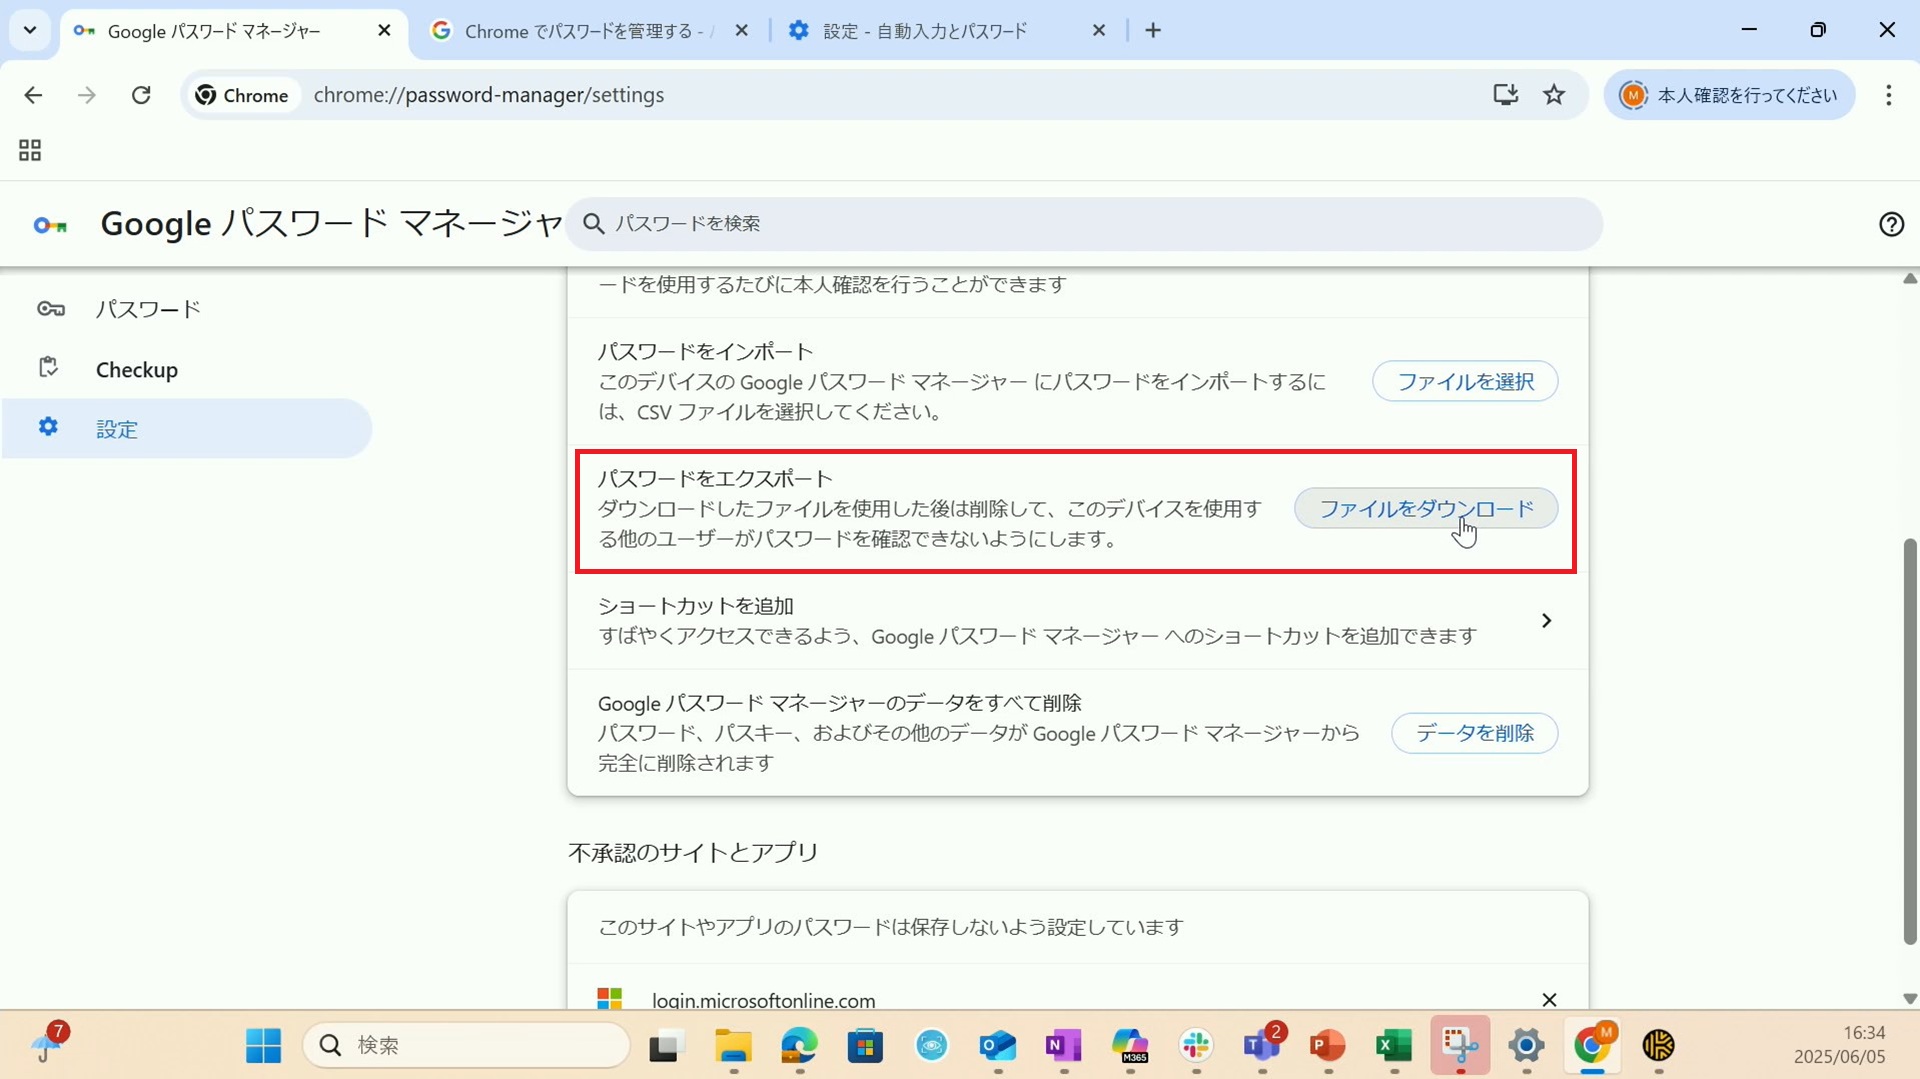1920x1079 pixels.
Task: Expand the ショートカットを追加 chevron row
Action: pos(1546,621)
